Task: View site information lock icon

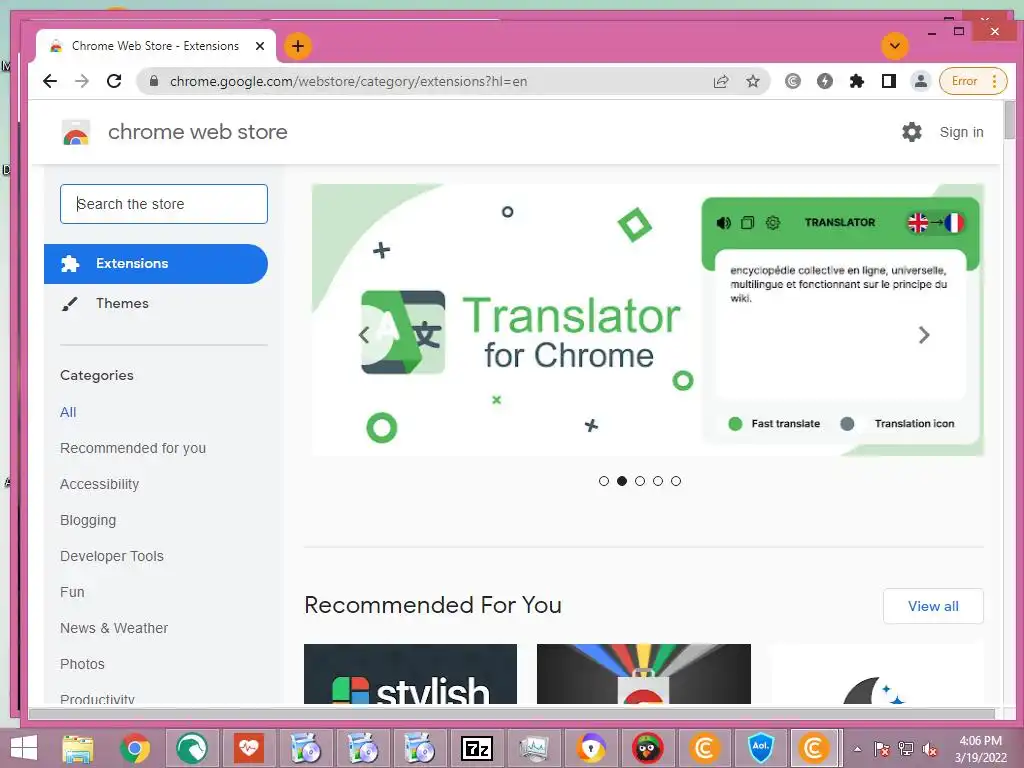Action: 154,81
